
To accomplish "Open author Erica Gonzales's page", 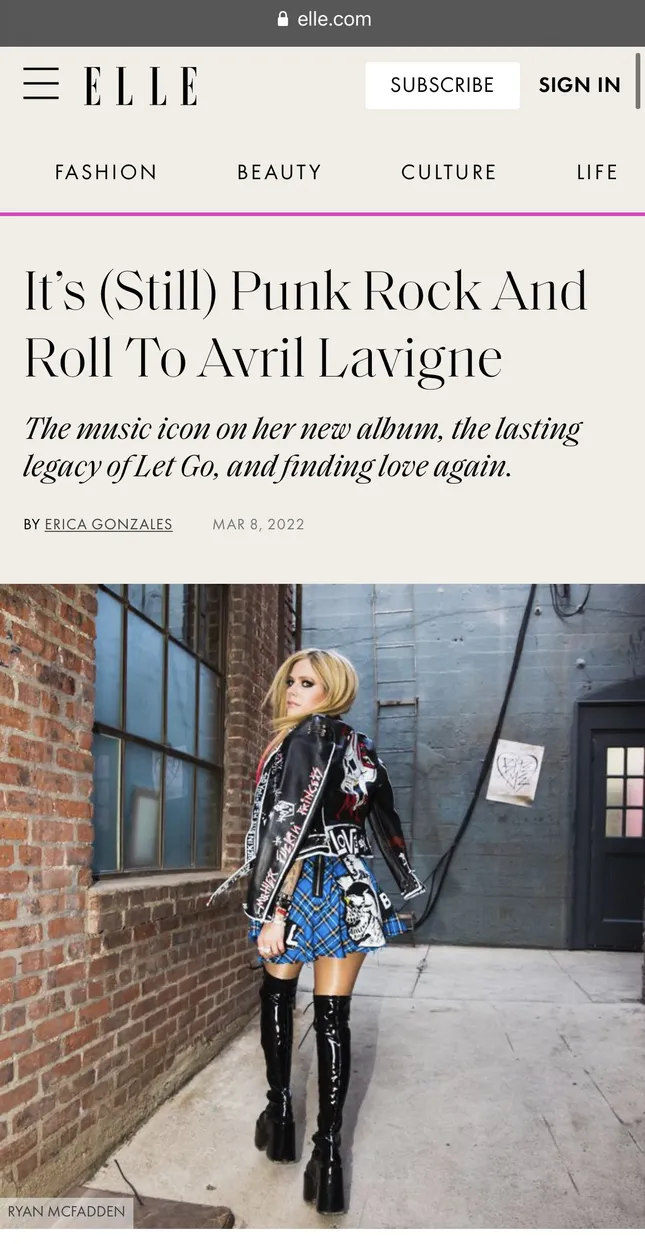I will click(x=108, y=524).
